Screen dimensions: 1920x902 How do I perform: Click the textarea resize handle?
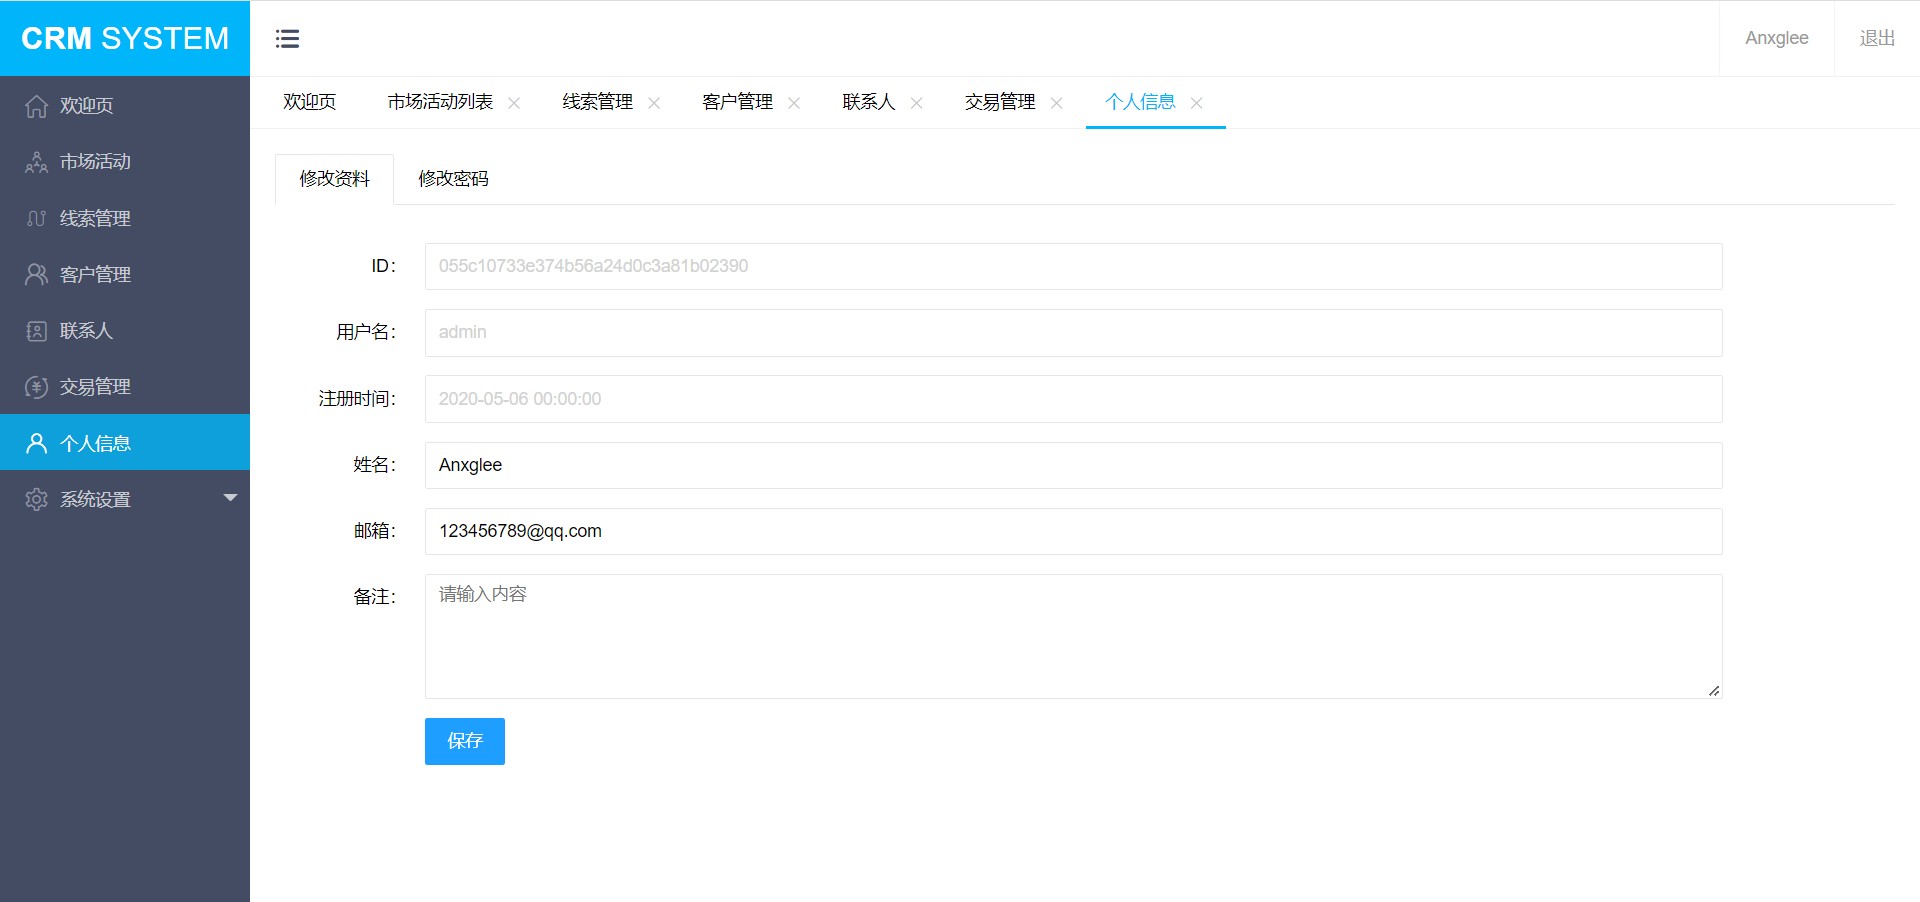coord(1713,690)
